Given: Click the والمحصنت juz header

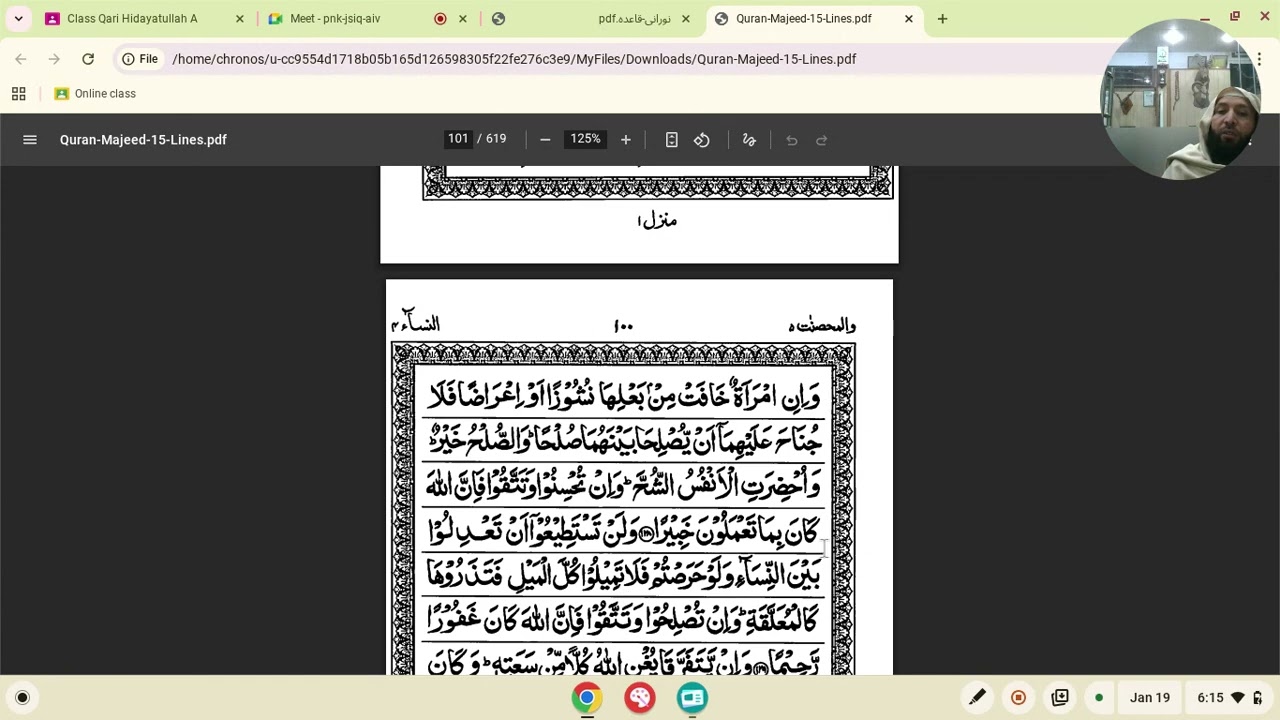Looking at the screenshot, I should click(x=822, y=325).
